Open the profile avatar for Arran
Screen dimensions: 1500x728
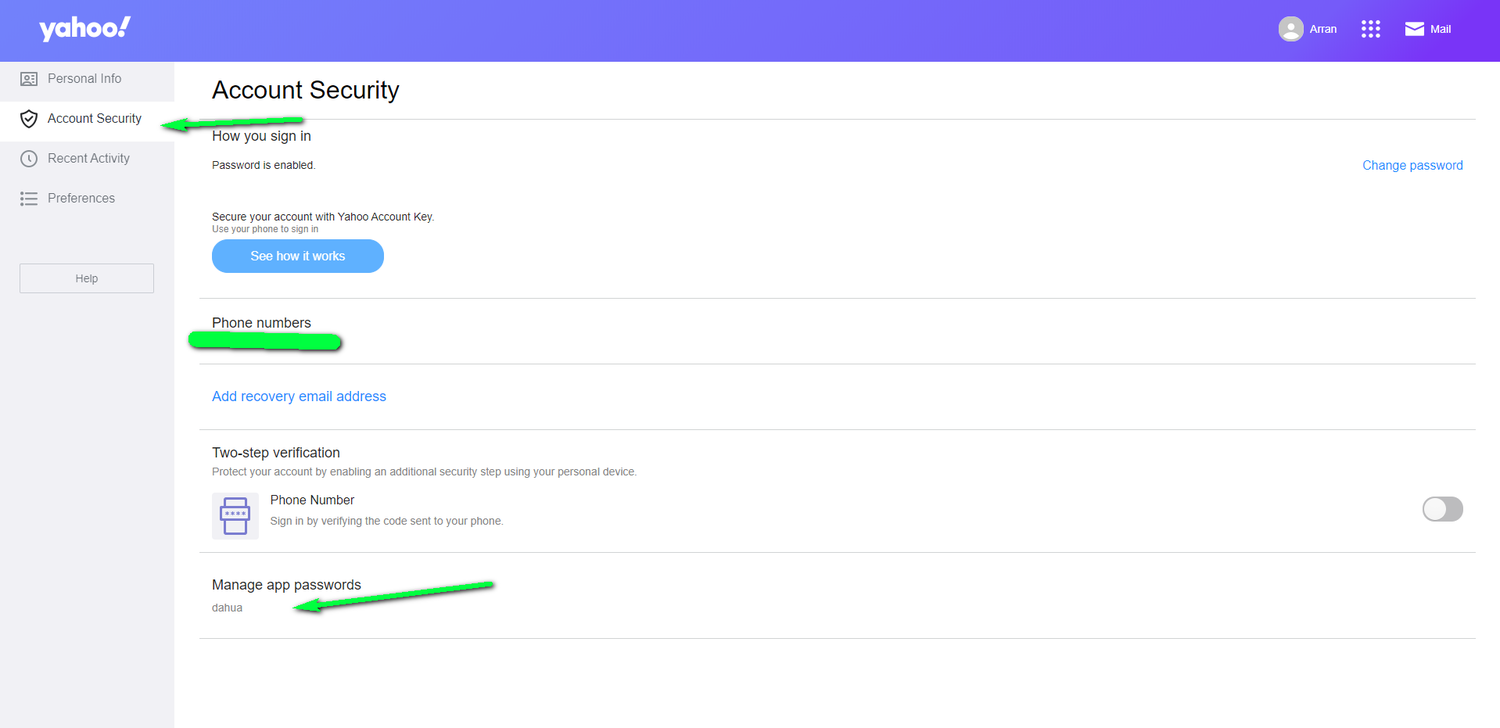tap(1291, 29)
